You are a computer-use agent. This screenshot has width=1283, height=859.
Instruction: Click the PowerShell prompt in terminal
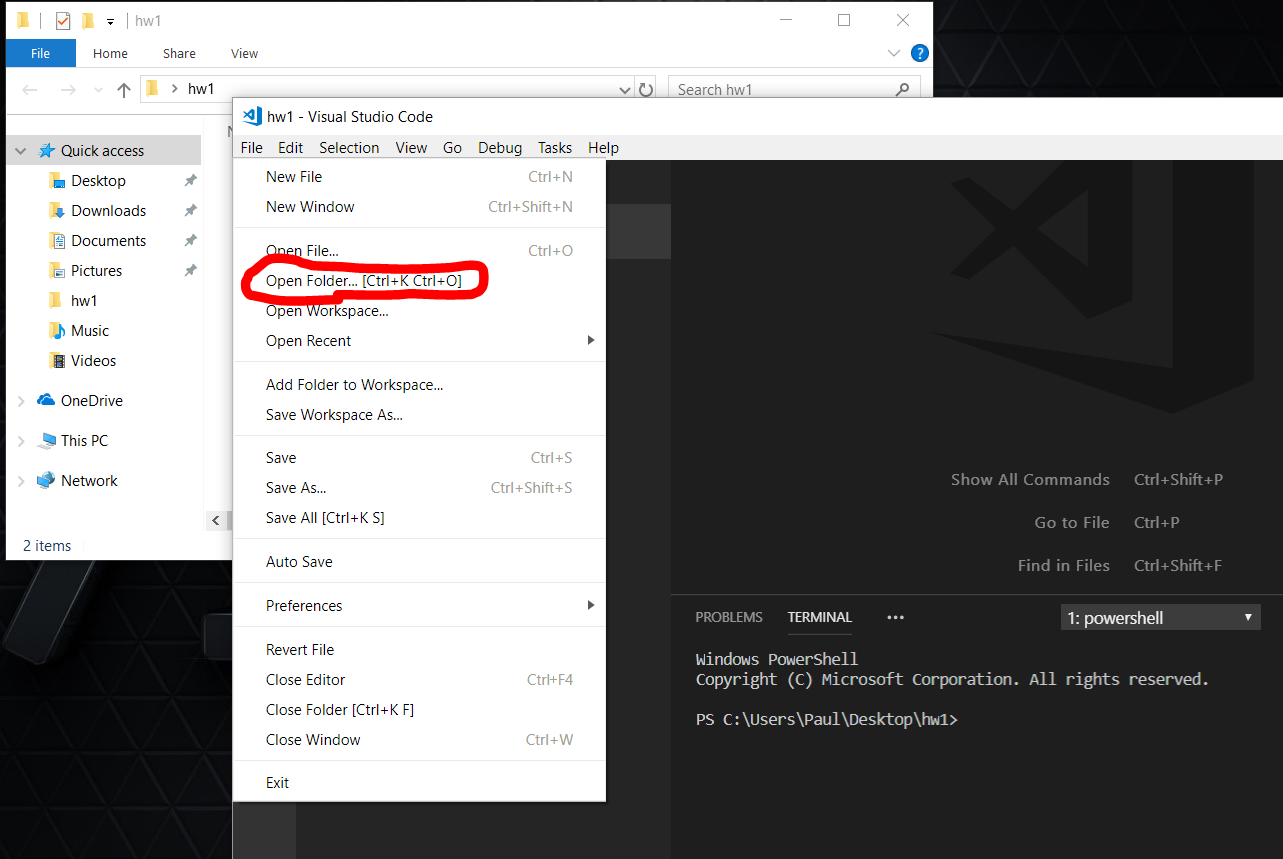(826, 720)
